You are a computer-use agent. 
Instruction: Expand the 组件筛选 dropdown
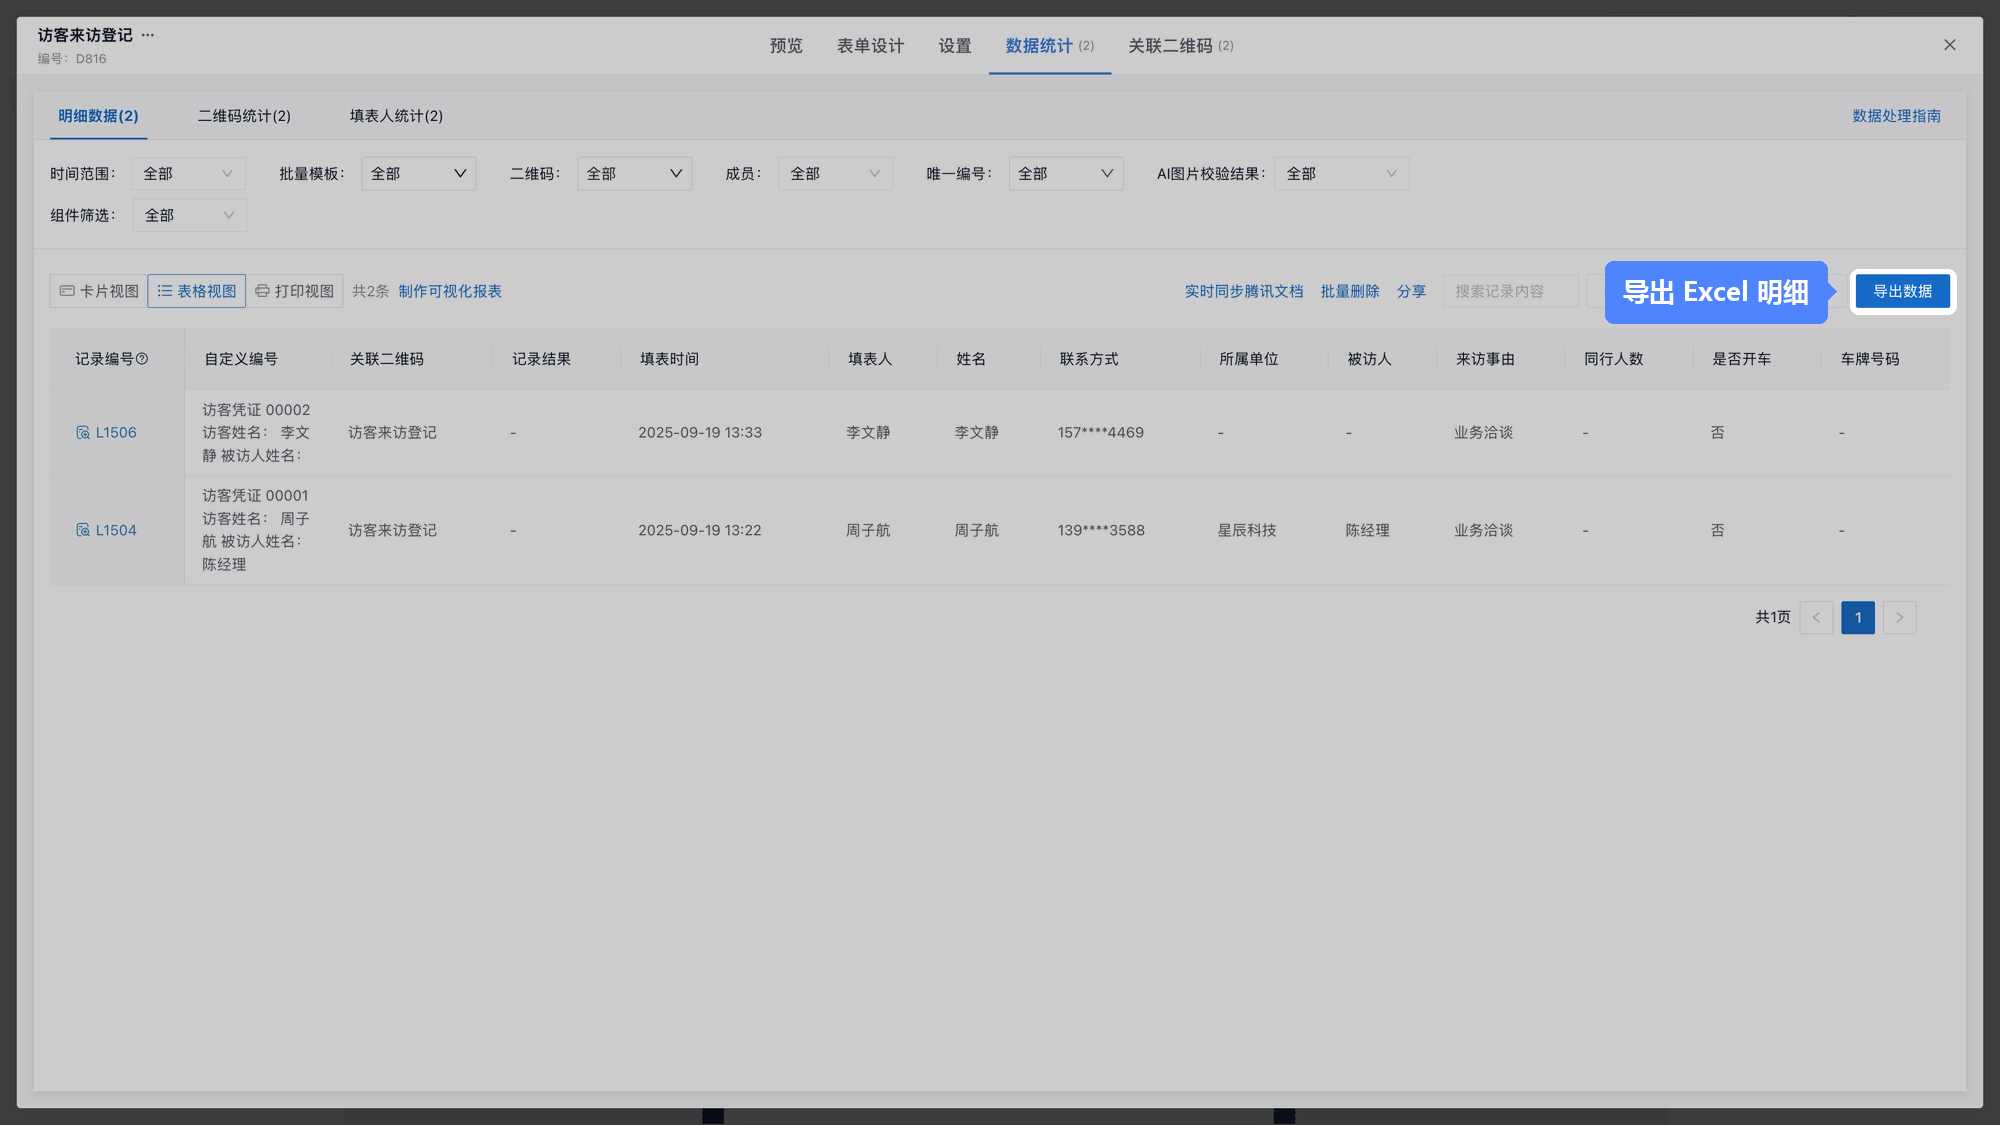190,215
